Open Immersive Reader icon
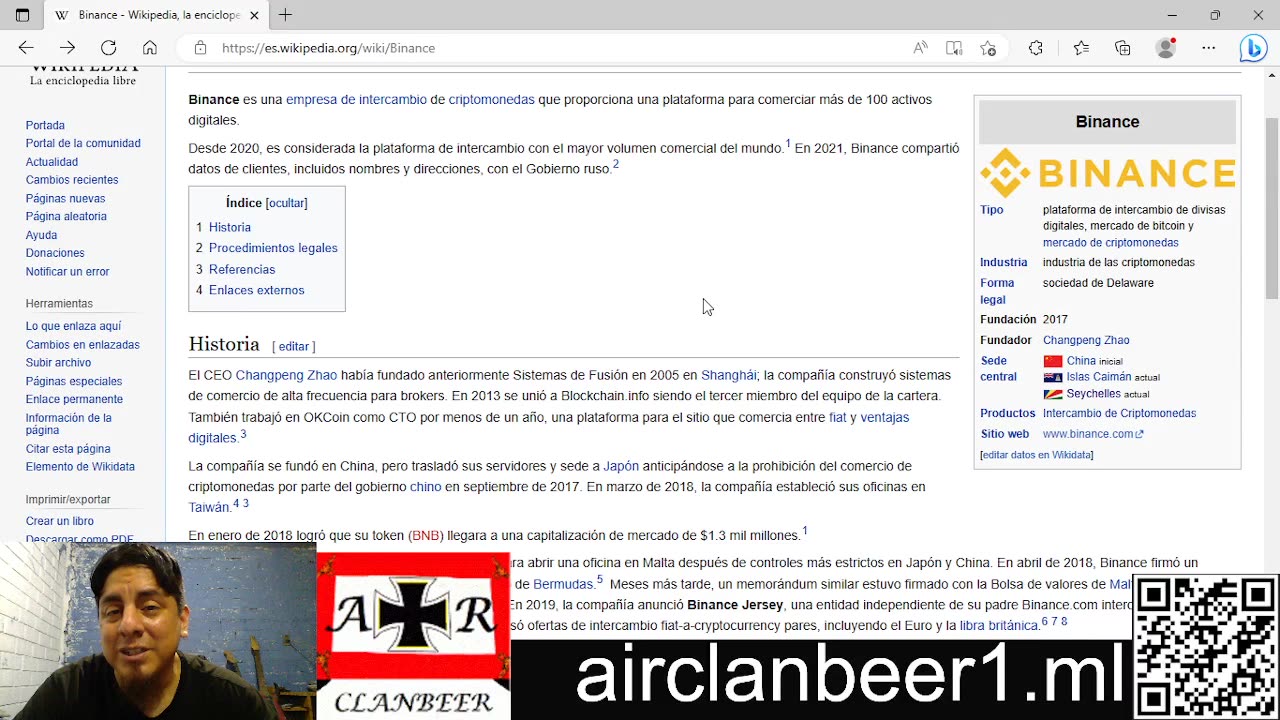 click(954, 48)
